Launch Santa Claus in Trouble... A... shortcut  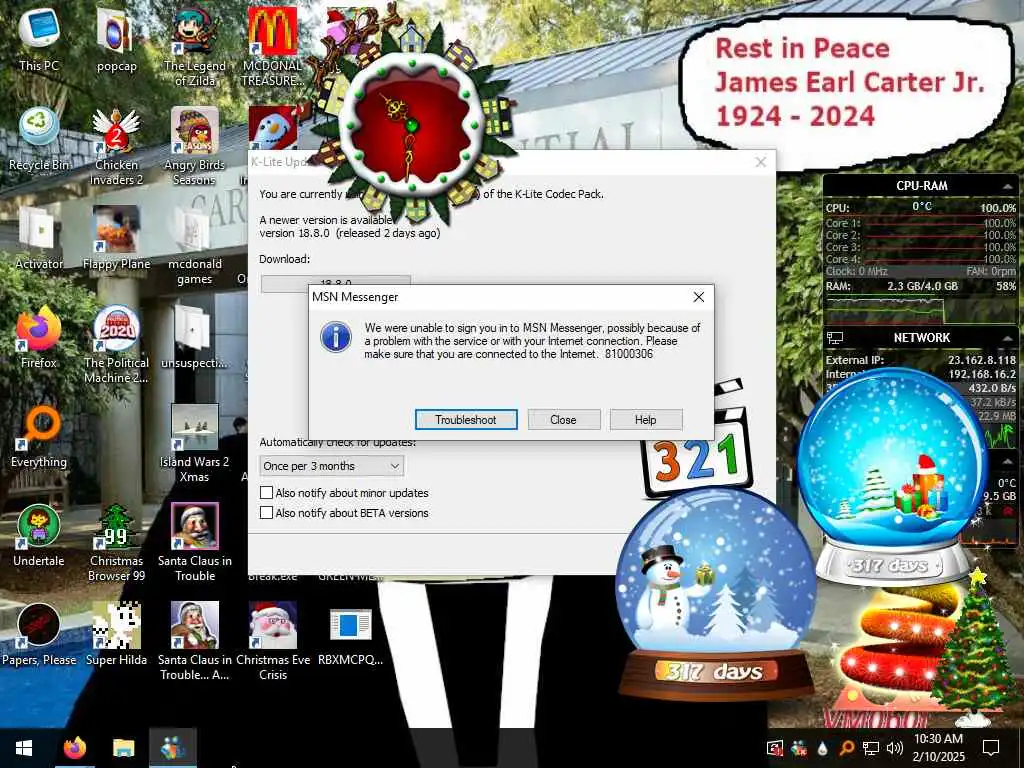point(194,643)
